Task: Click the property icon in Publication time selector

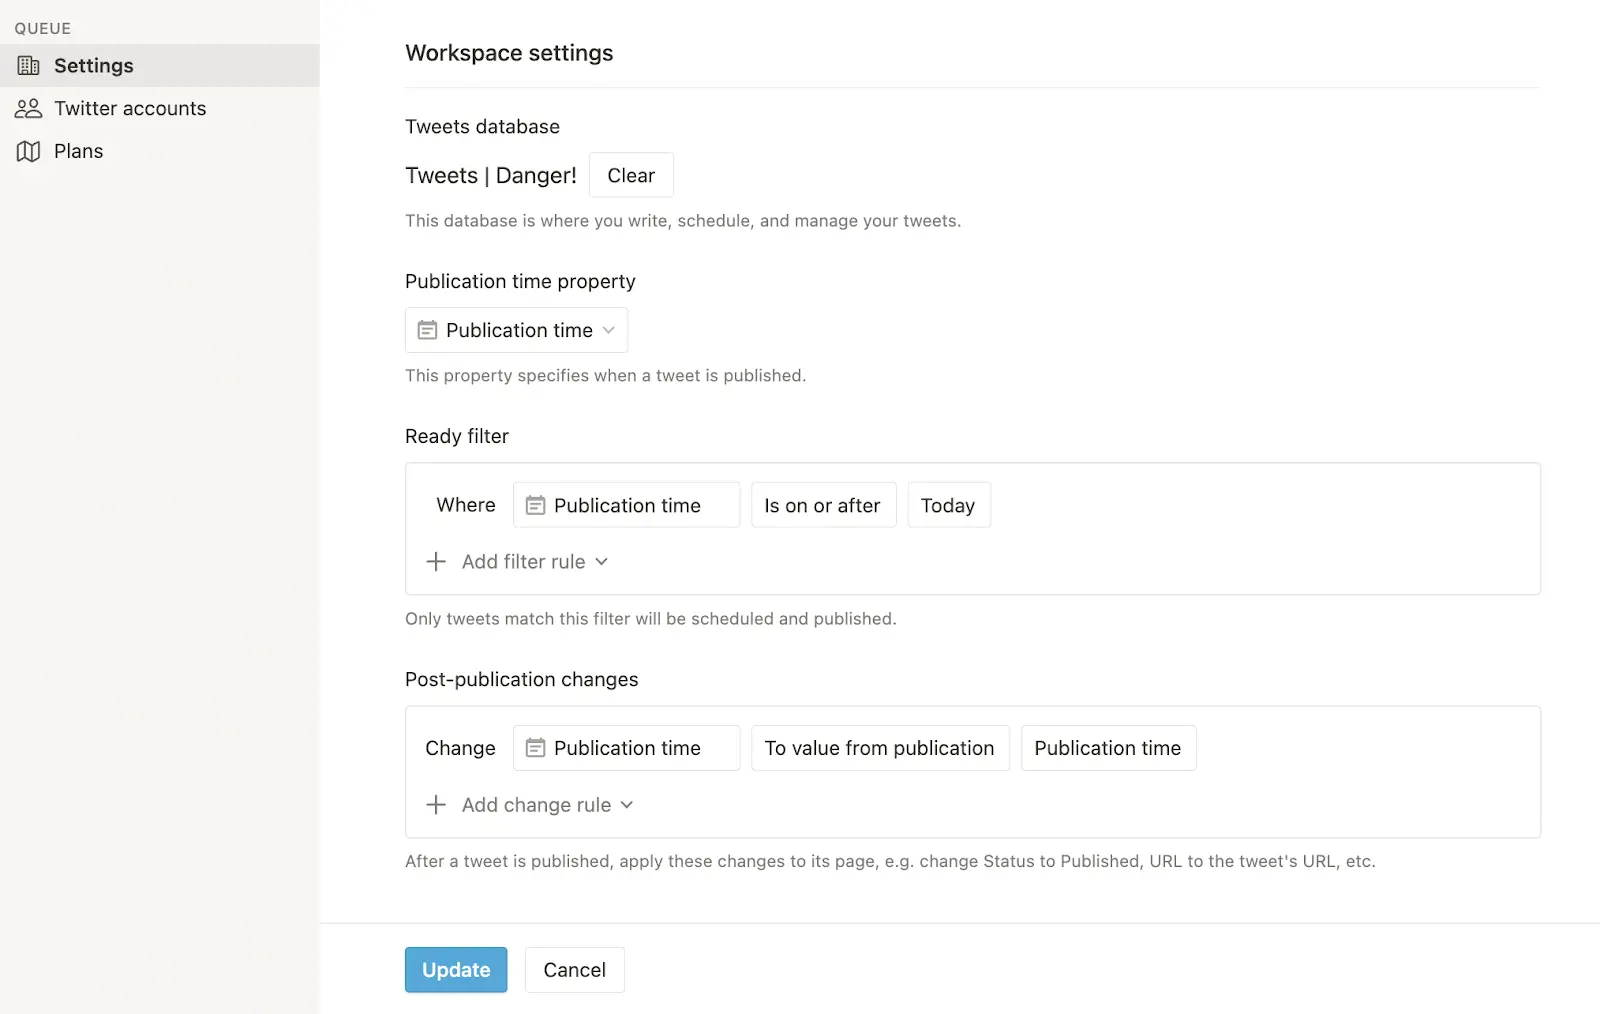Action: point(428,329)
